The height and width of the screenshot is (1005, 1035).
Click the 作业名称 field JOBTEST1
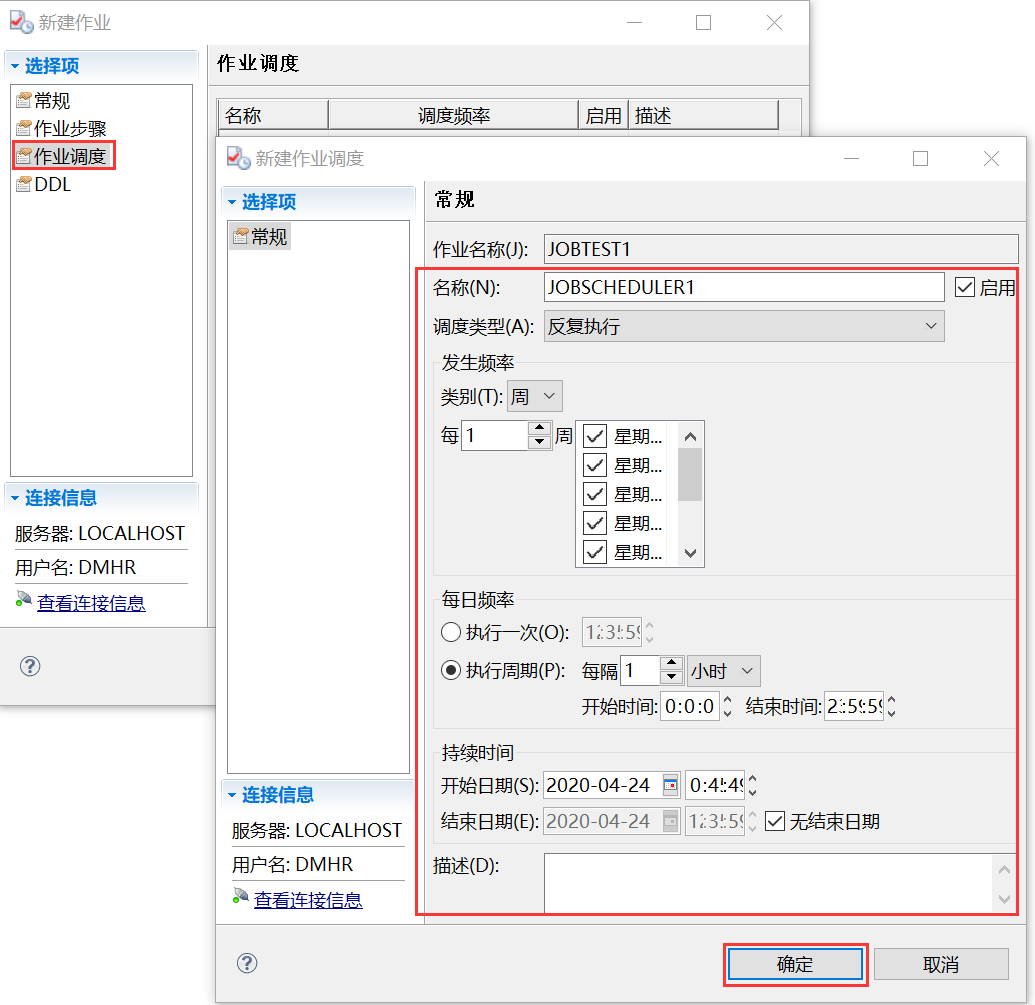tap(781, 249)
